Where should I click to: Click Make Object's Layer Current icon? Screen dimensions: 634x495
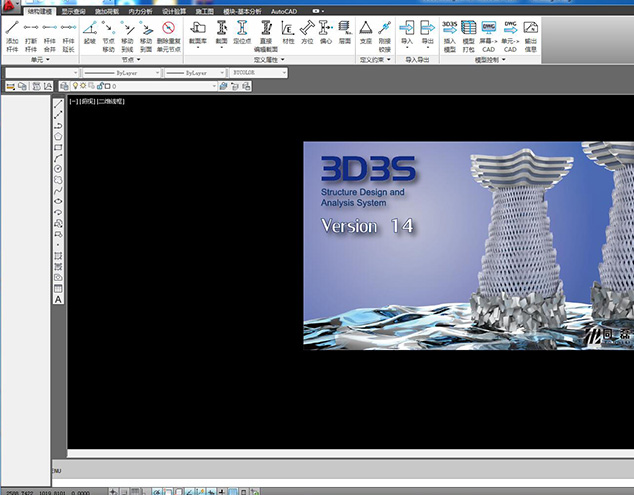coord(223,86)
